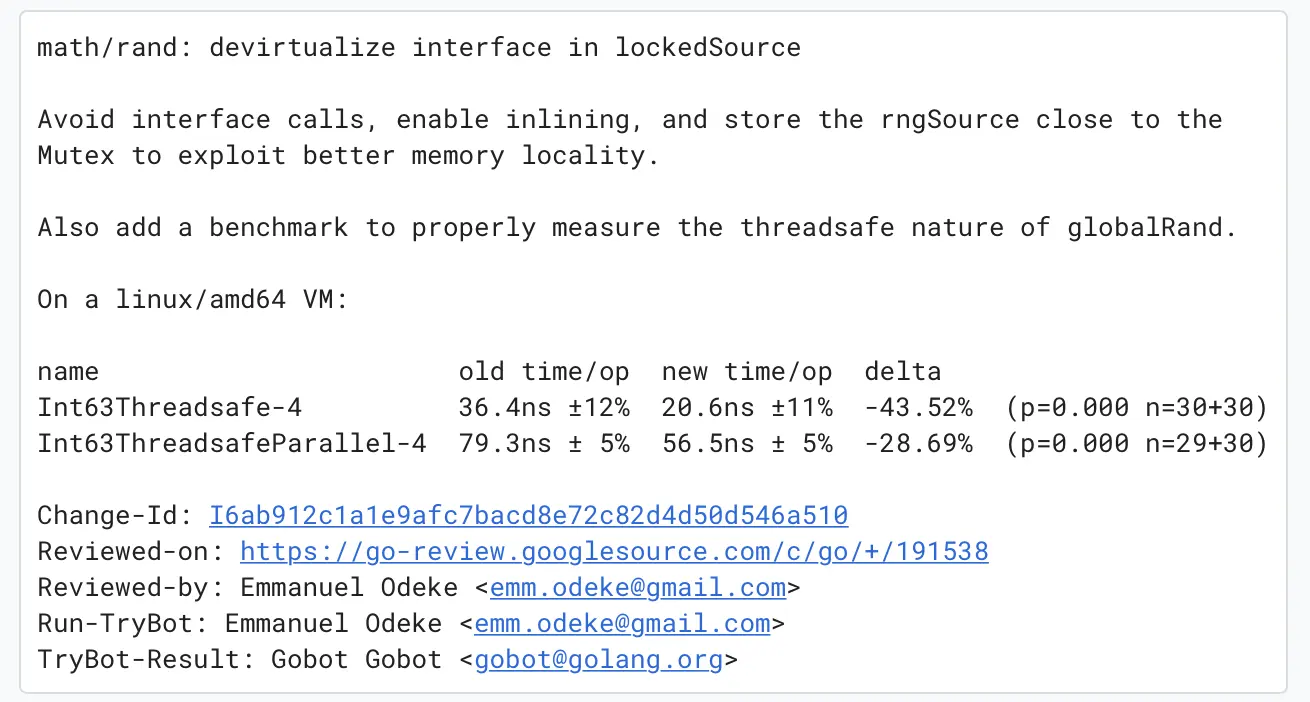Click the (p=0.000 n=29+30) statistics text
Image resolution: width=1310 pixels, height=702 pixels.
(x=1138, y=444)
